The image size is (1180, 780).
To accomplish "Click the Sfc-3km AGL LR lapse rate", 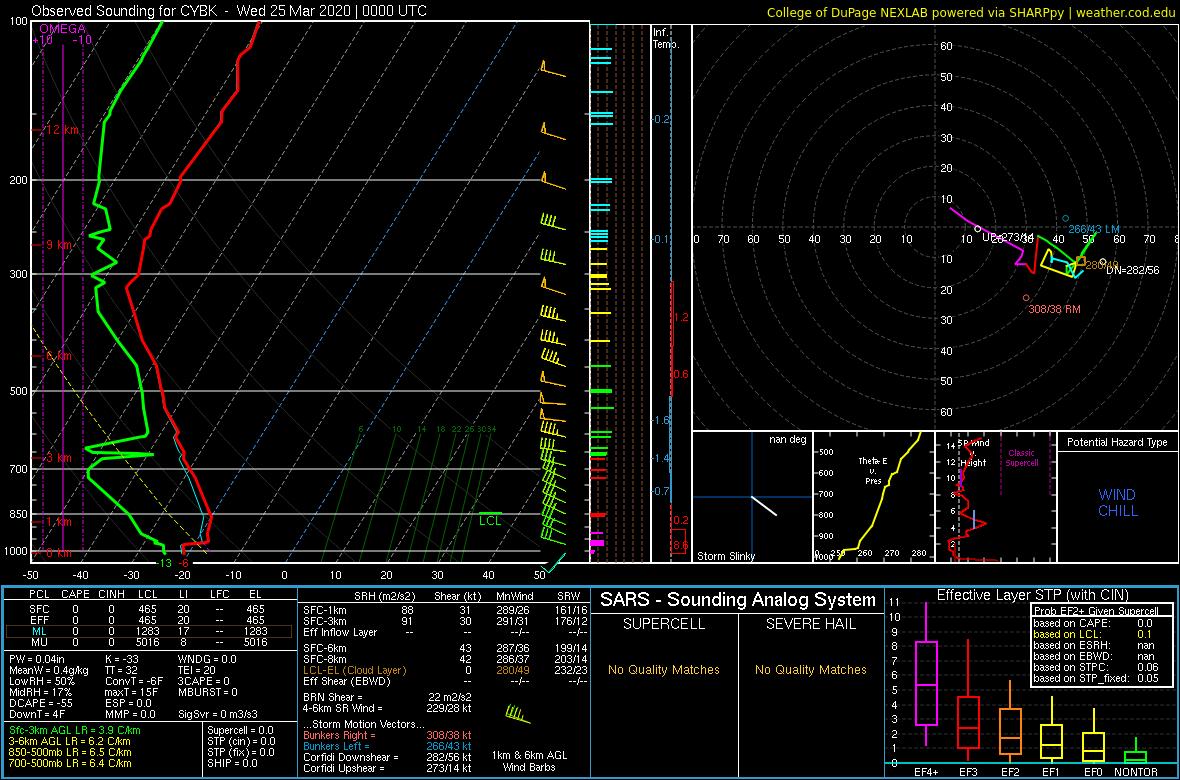I will (x=75, y=731).
